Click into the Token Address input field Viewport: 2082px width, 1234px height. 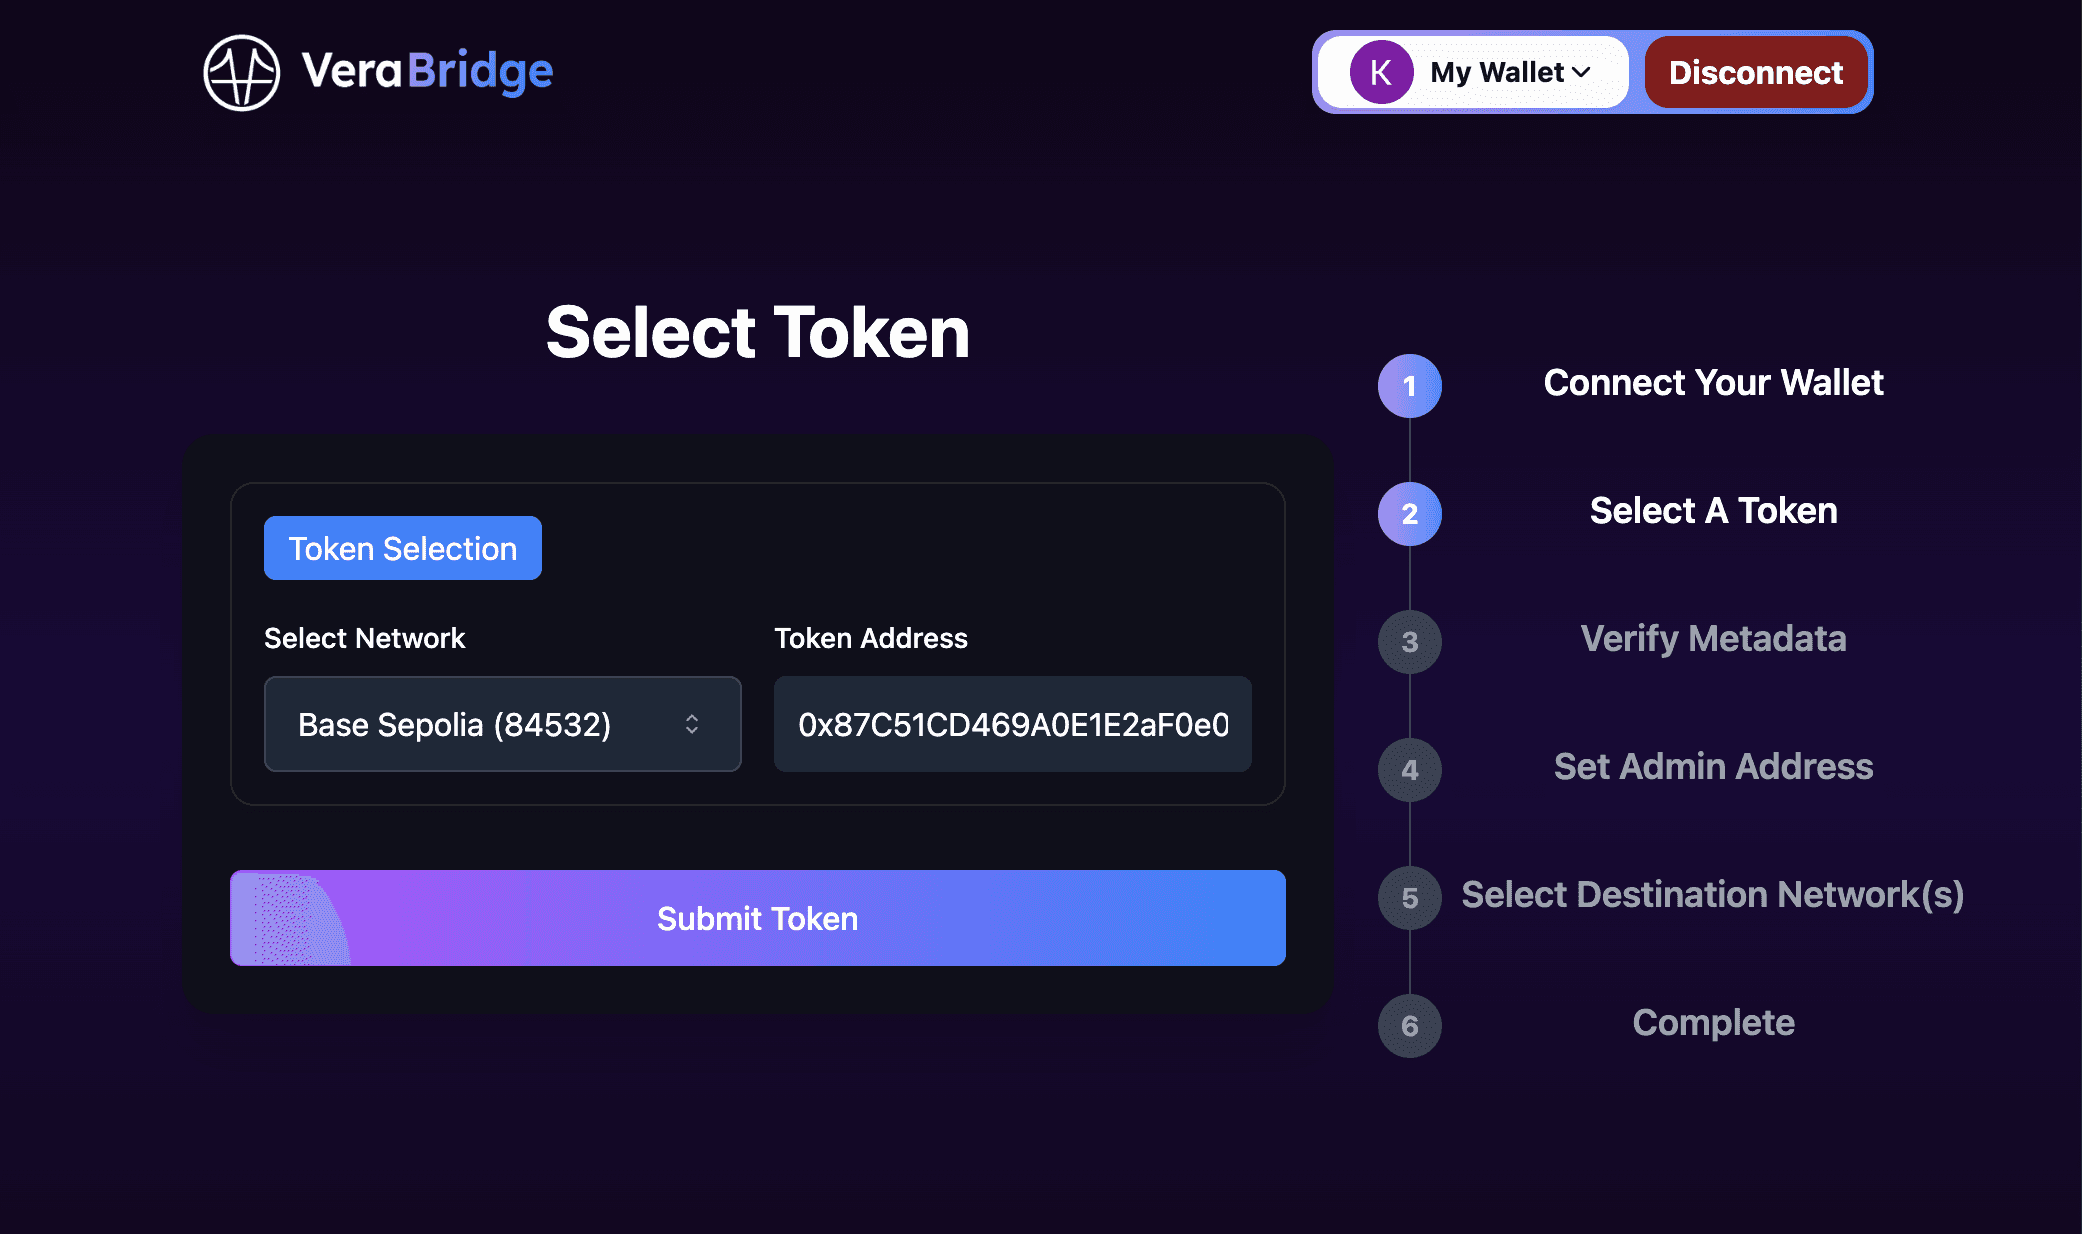pos(1012,724)
